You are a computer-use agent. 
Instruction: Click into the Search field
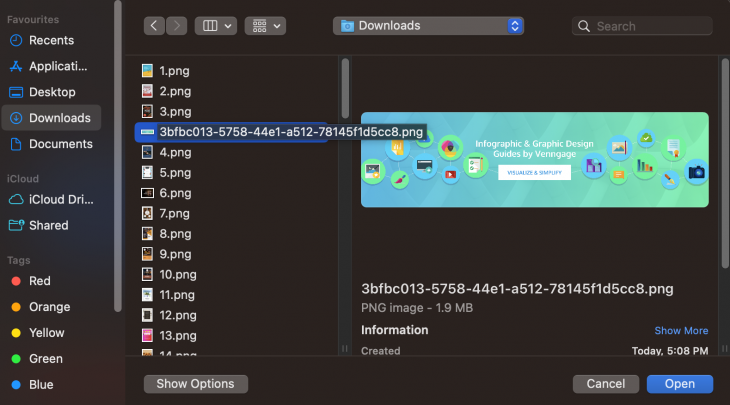coord(645,26)
